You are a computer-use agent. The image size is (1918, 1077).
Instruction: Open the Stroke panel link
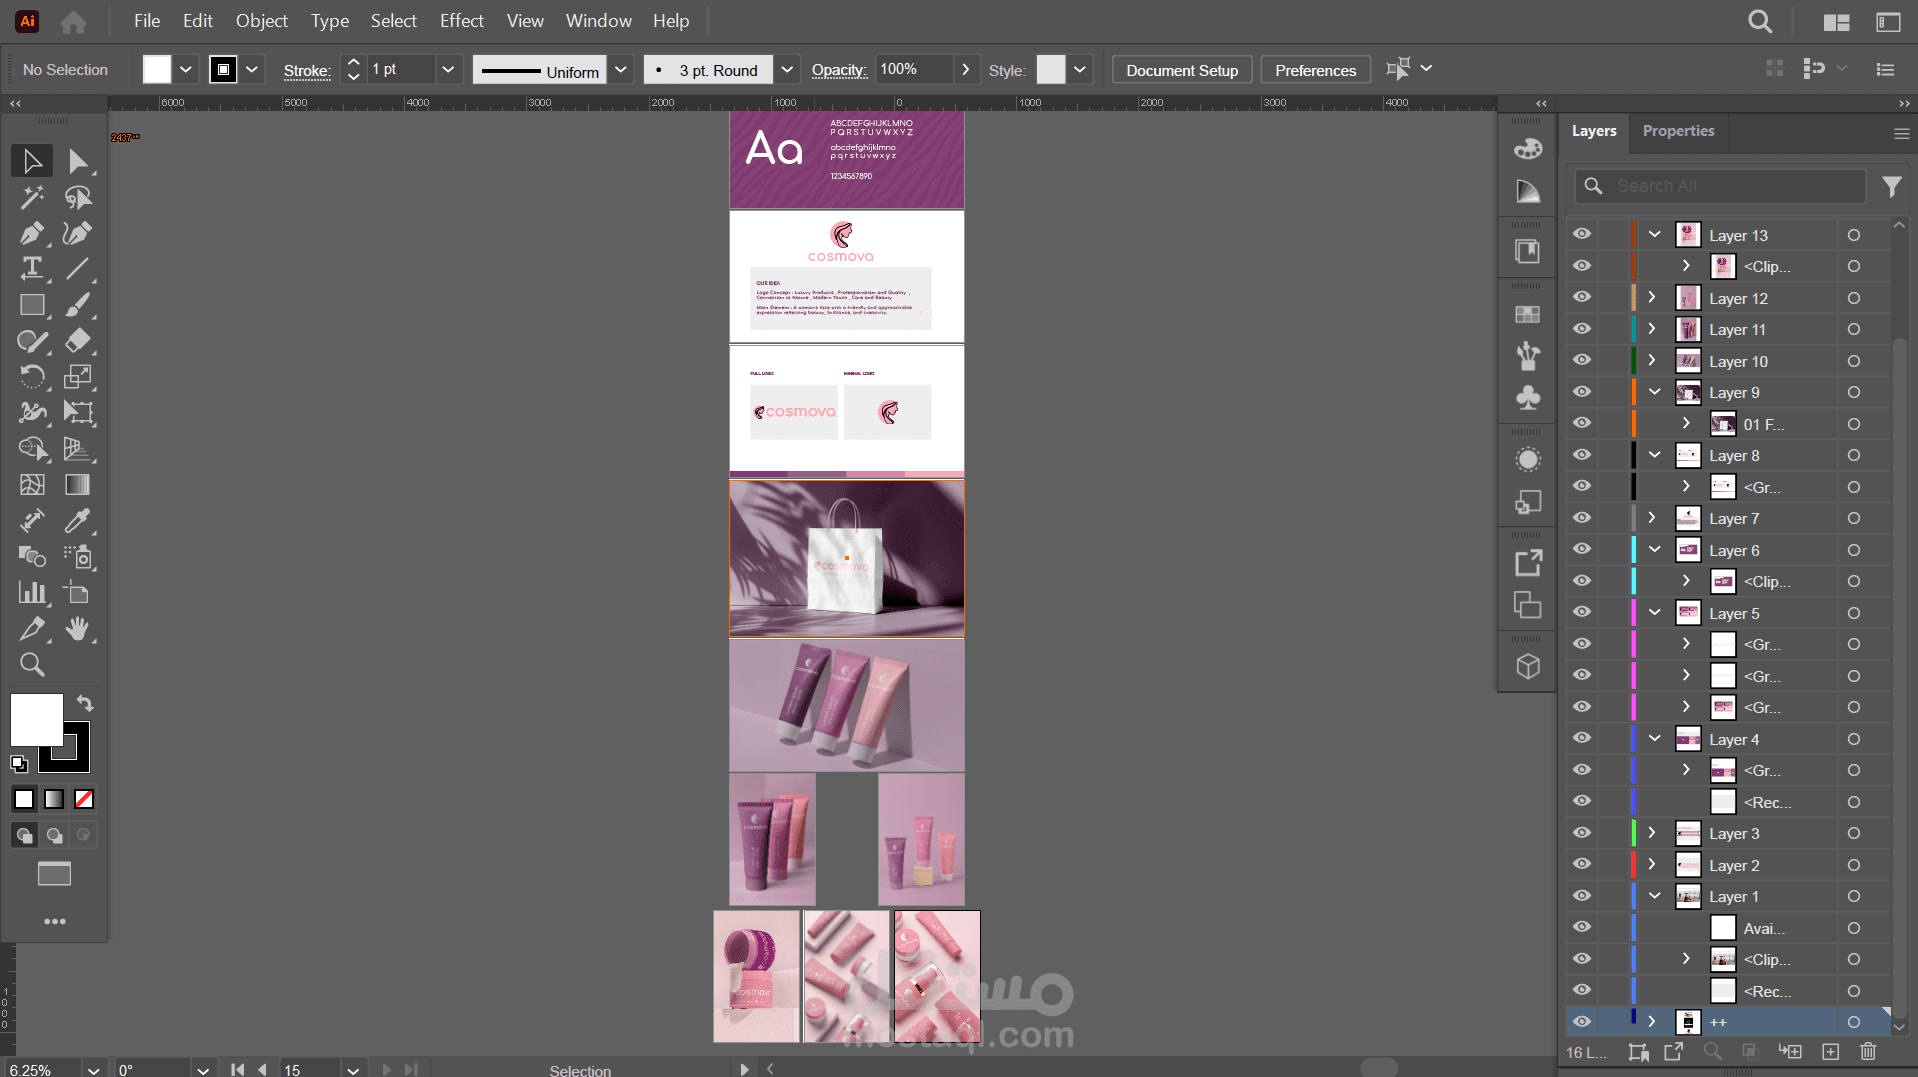[x=307, y=70]
